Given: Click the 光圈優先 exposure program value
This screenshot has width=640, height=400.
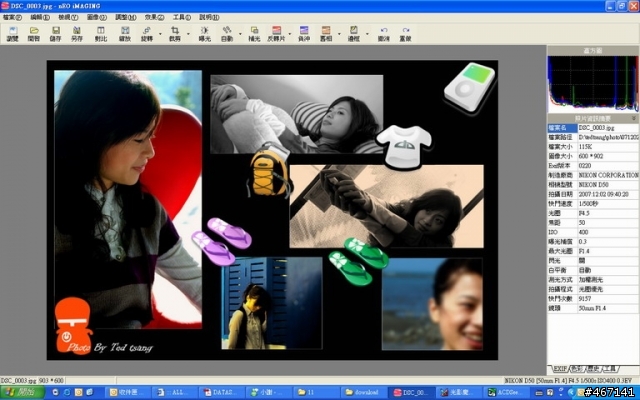Looking at the screenshot, I should (590, 289).
